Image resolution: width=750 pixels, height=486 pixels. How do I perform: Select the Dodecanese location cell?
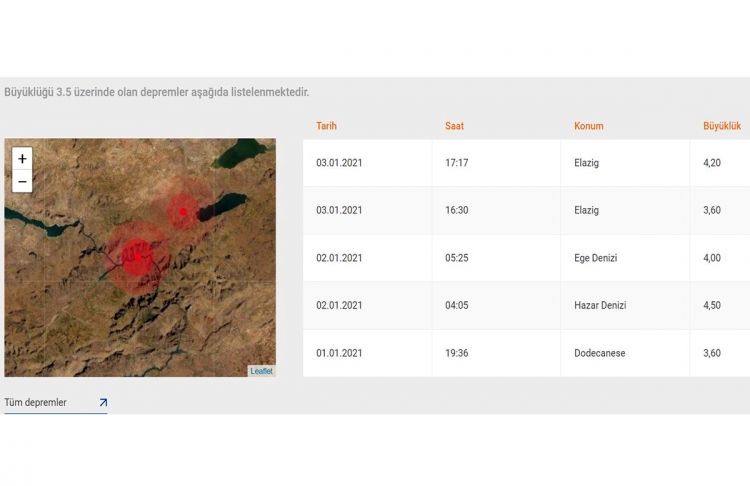coord(599,353)
